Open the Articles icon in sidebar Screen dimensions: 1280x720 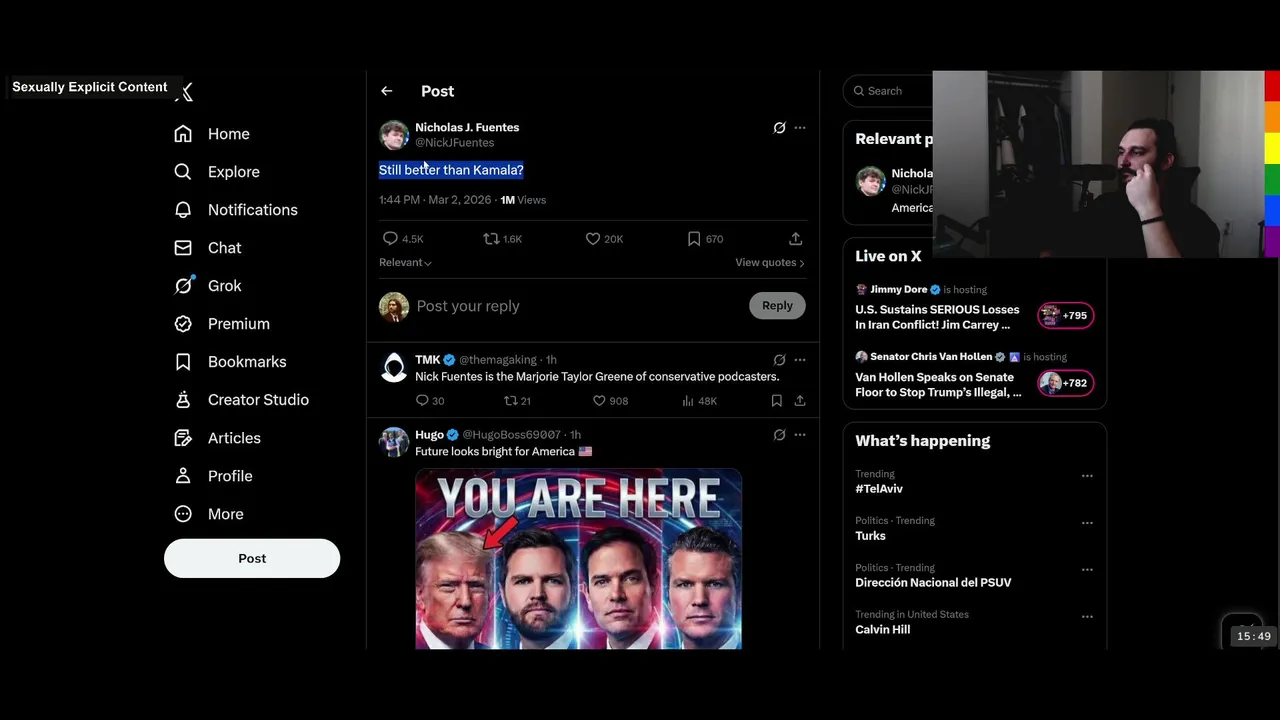pyautogui.click(x=183, y=438)
